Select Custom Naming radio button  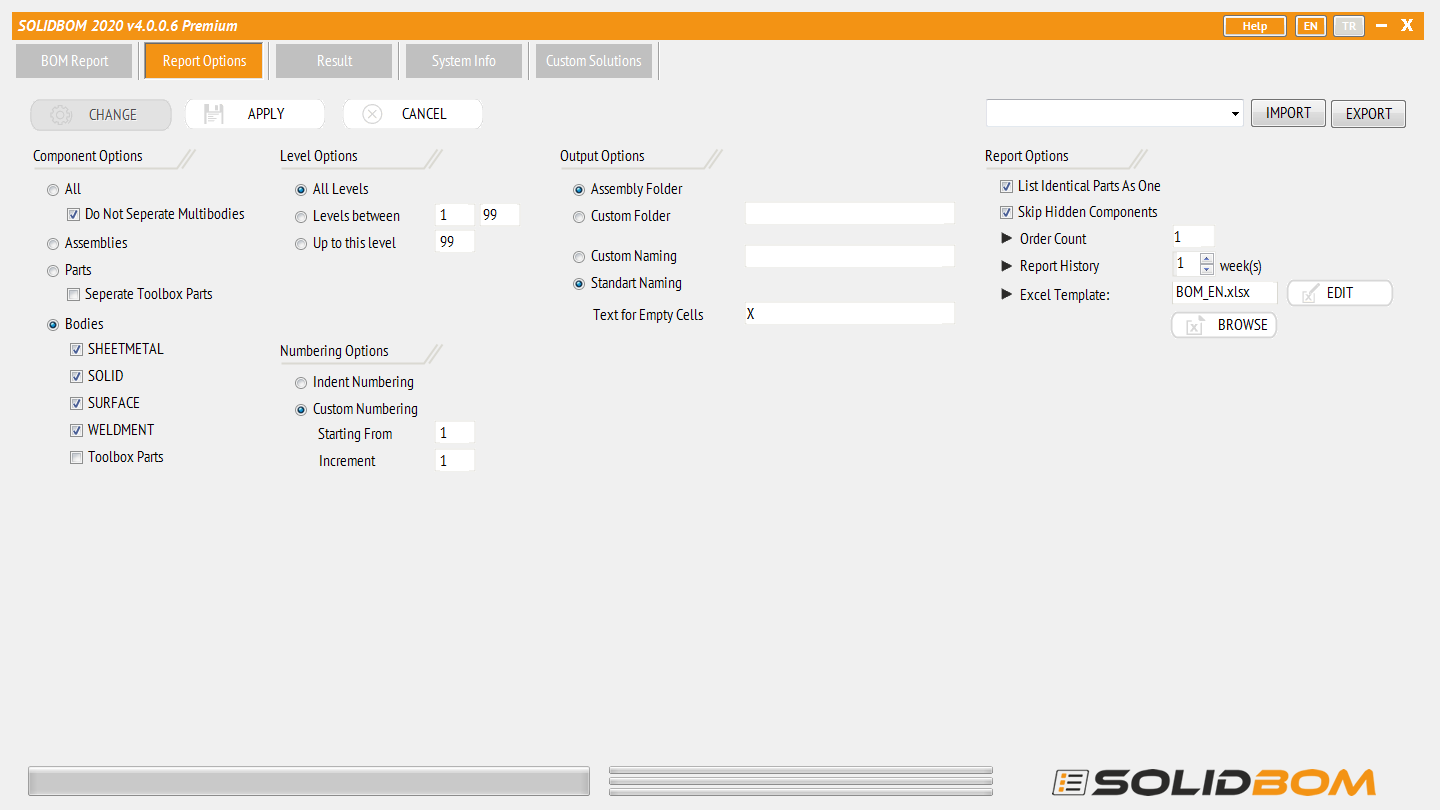pyautogui.click(x=579, y=256)
